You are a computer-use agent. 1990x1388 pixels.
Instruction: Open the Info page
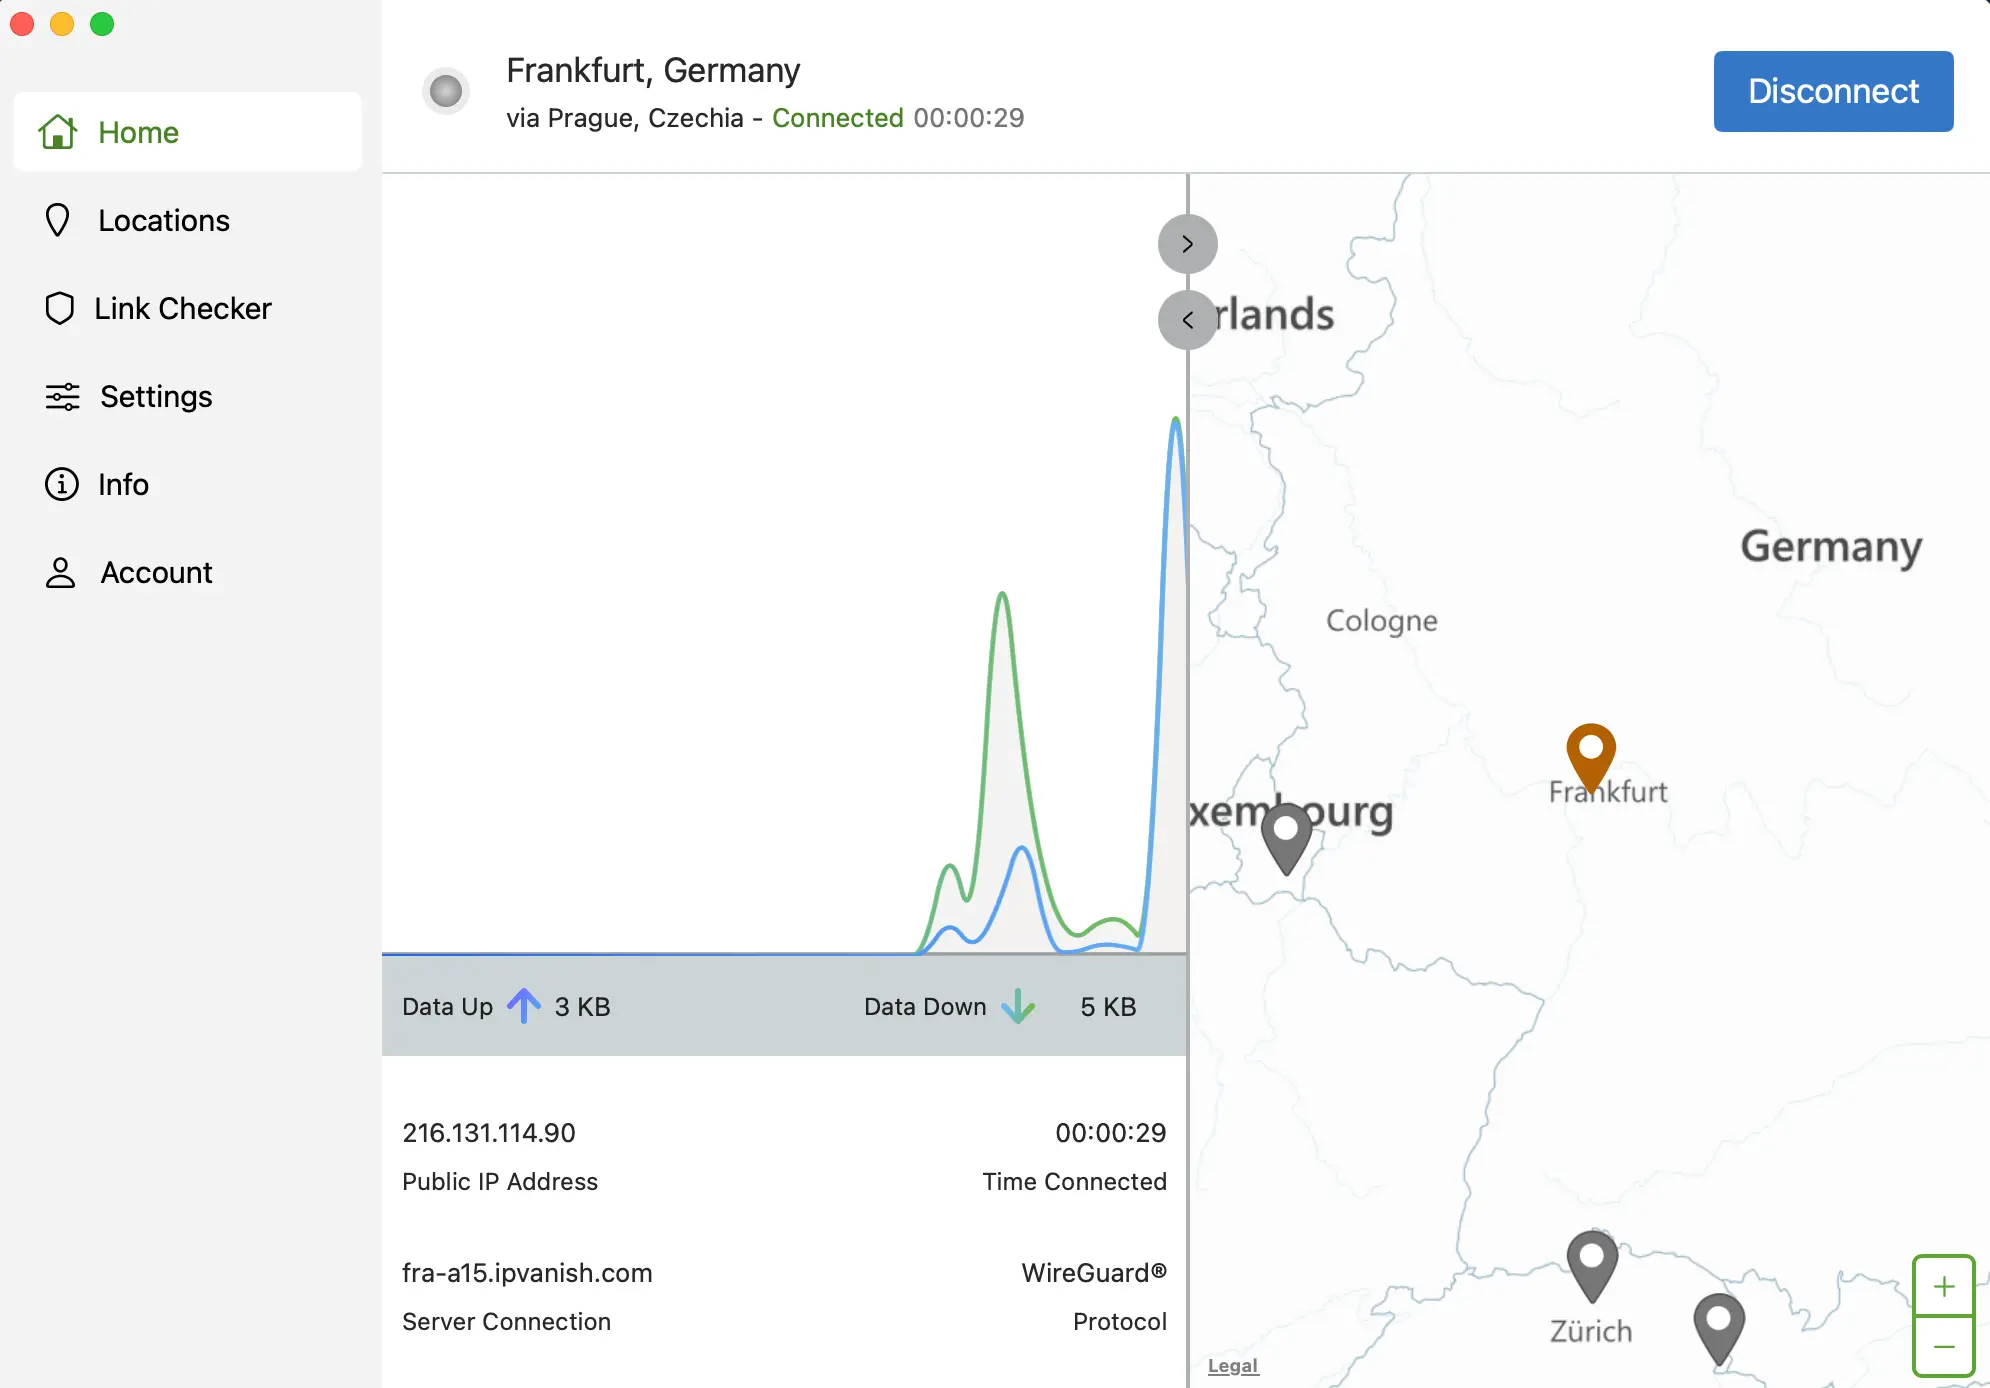61,484
